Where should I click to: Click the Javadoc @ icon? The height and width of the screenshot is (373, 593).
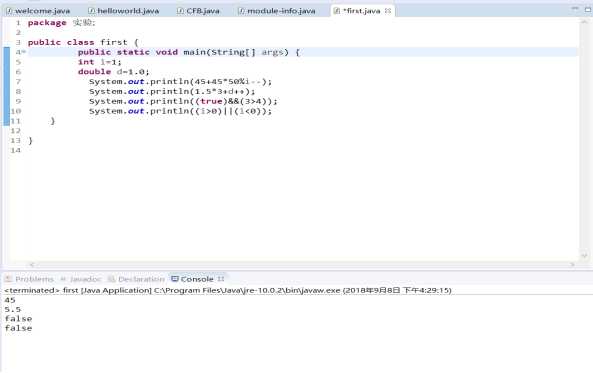pos(63,279)
